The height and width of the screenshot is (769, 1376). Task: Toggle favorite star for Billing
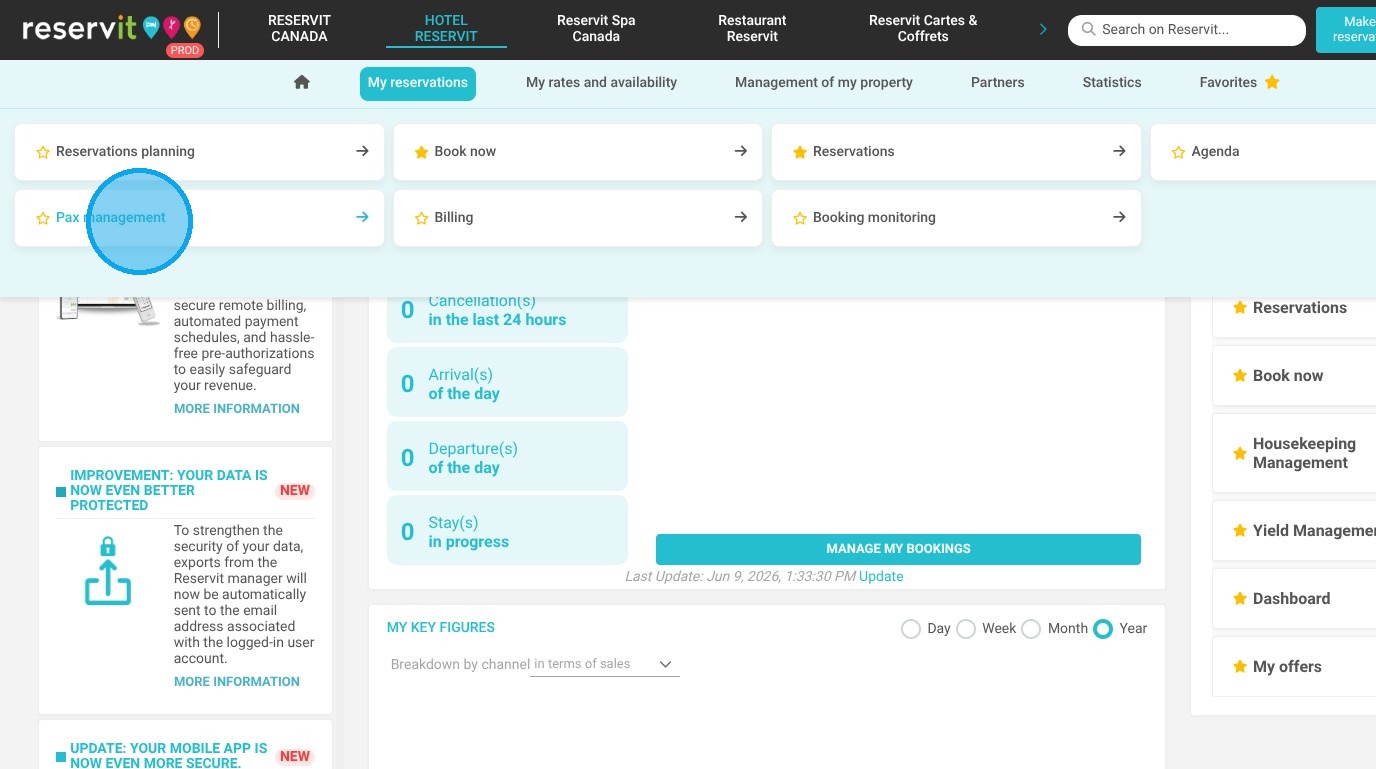(x=421, y=218)
